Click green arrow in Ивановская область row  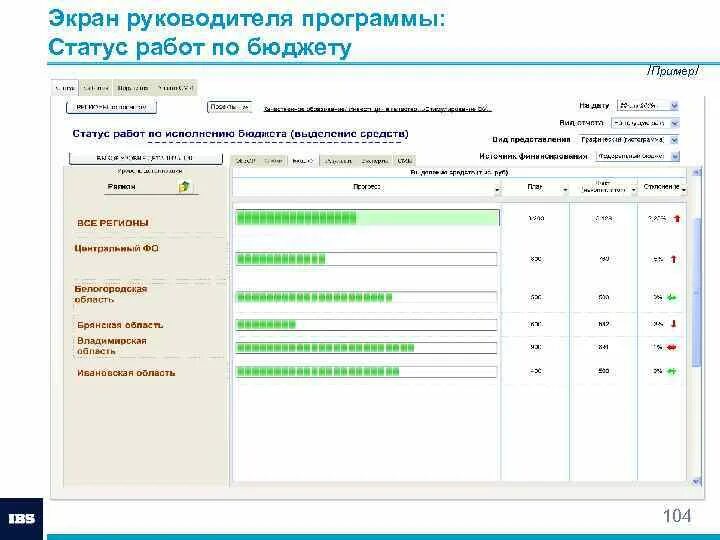[x=672, y=371]
